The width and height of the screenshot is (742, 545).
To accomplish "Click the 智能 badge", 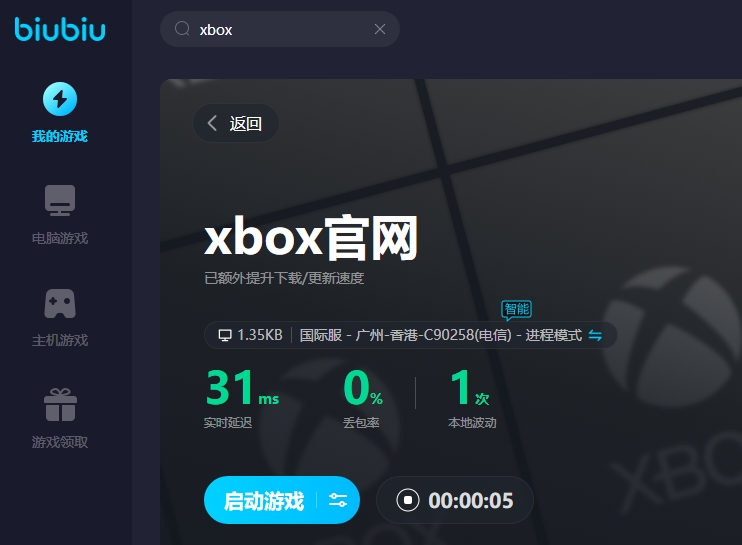I will tap(516, 309).
